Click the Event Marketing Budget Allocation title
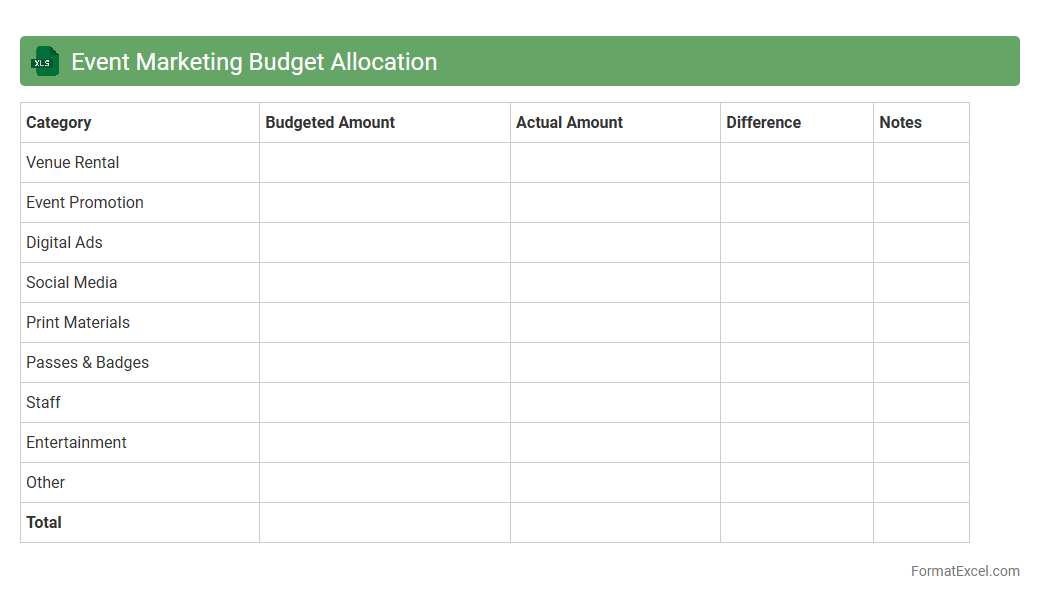This screenshot has height=600, width=1040. 254,62
